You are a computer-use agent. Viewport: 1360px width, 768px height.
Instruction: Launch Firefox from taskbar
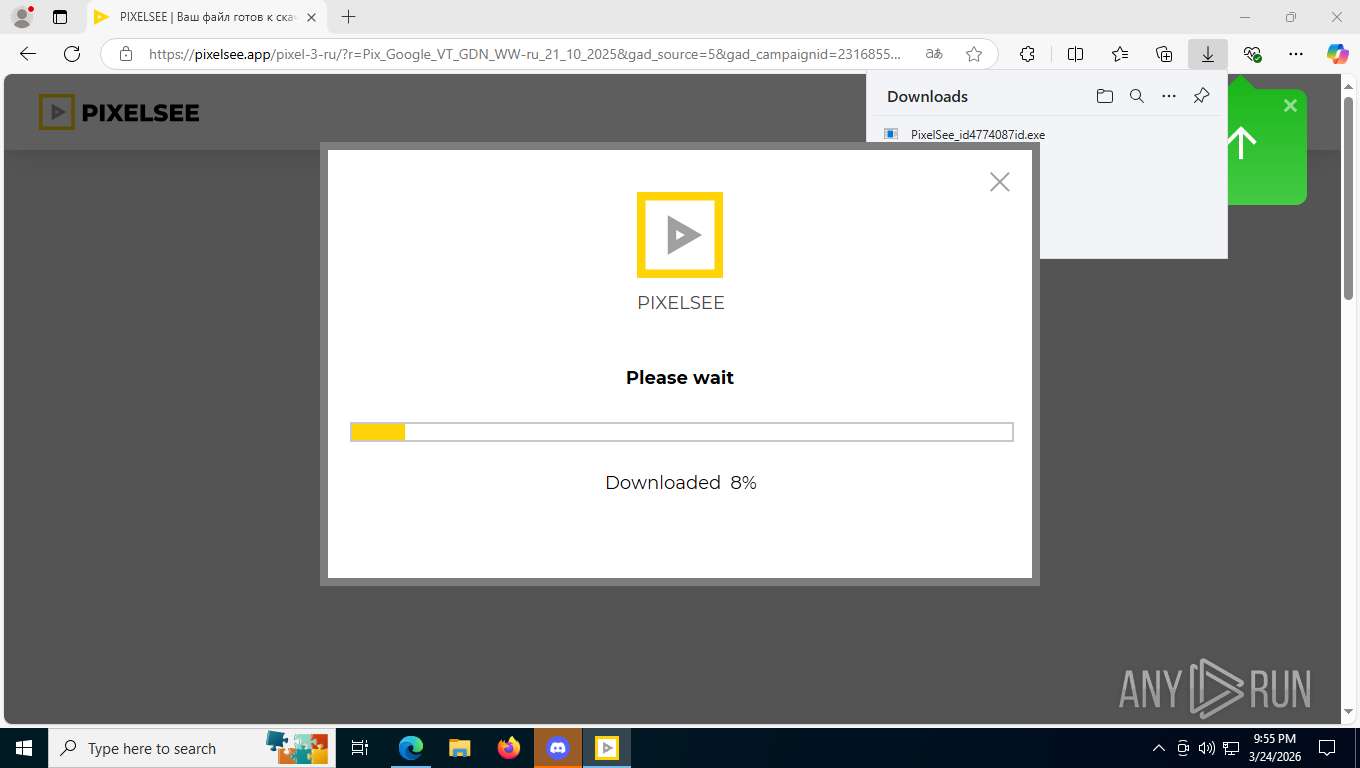tap(509, 748)
